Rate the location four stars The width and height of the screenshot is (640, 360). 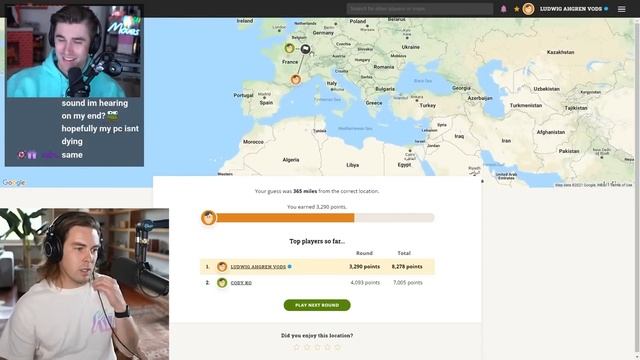tap(327, 347)
